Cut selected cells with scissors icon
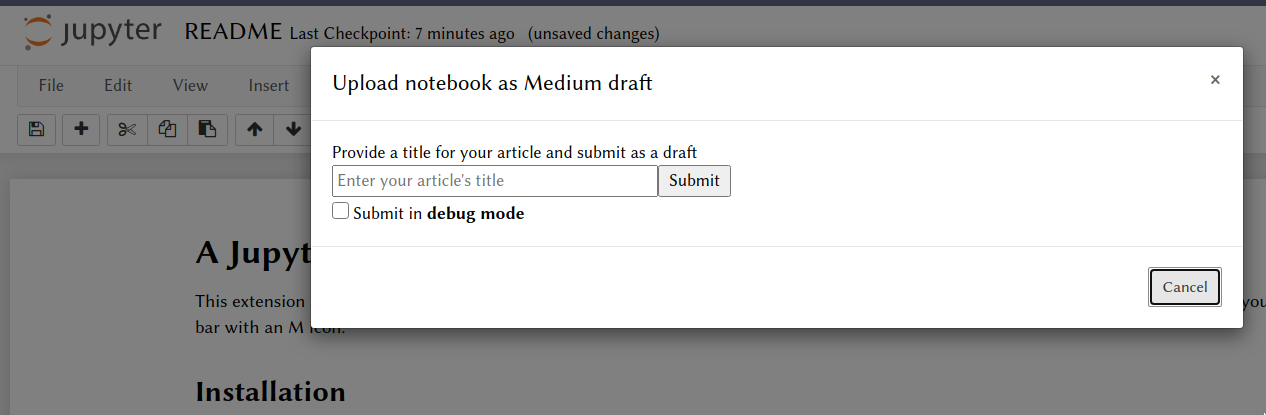The width and height of the screenshot is (1266, 415). point(127,129)
